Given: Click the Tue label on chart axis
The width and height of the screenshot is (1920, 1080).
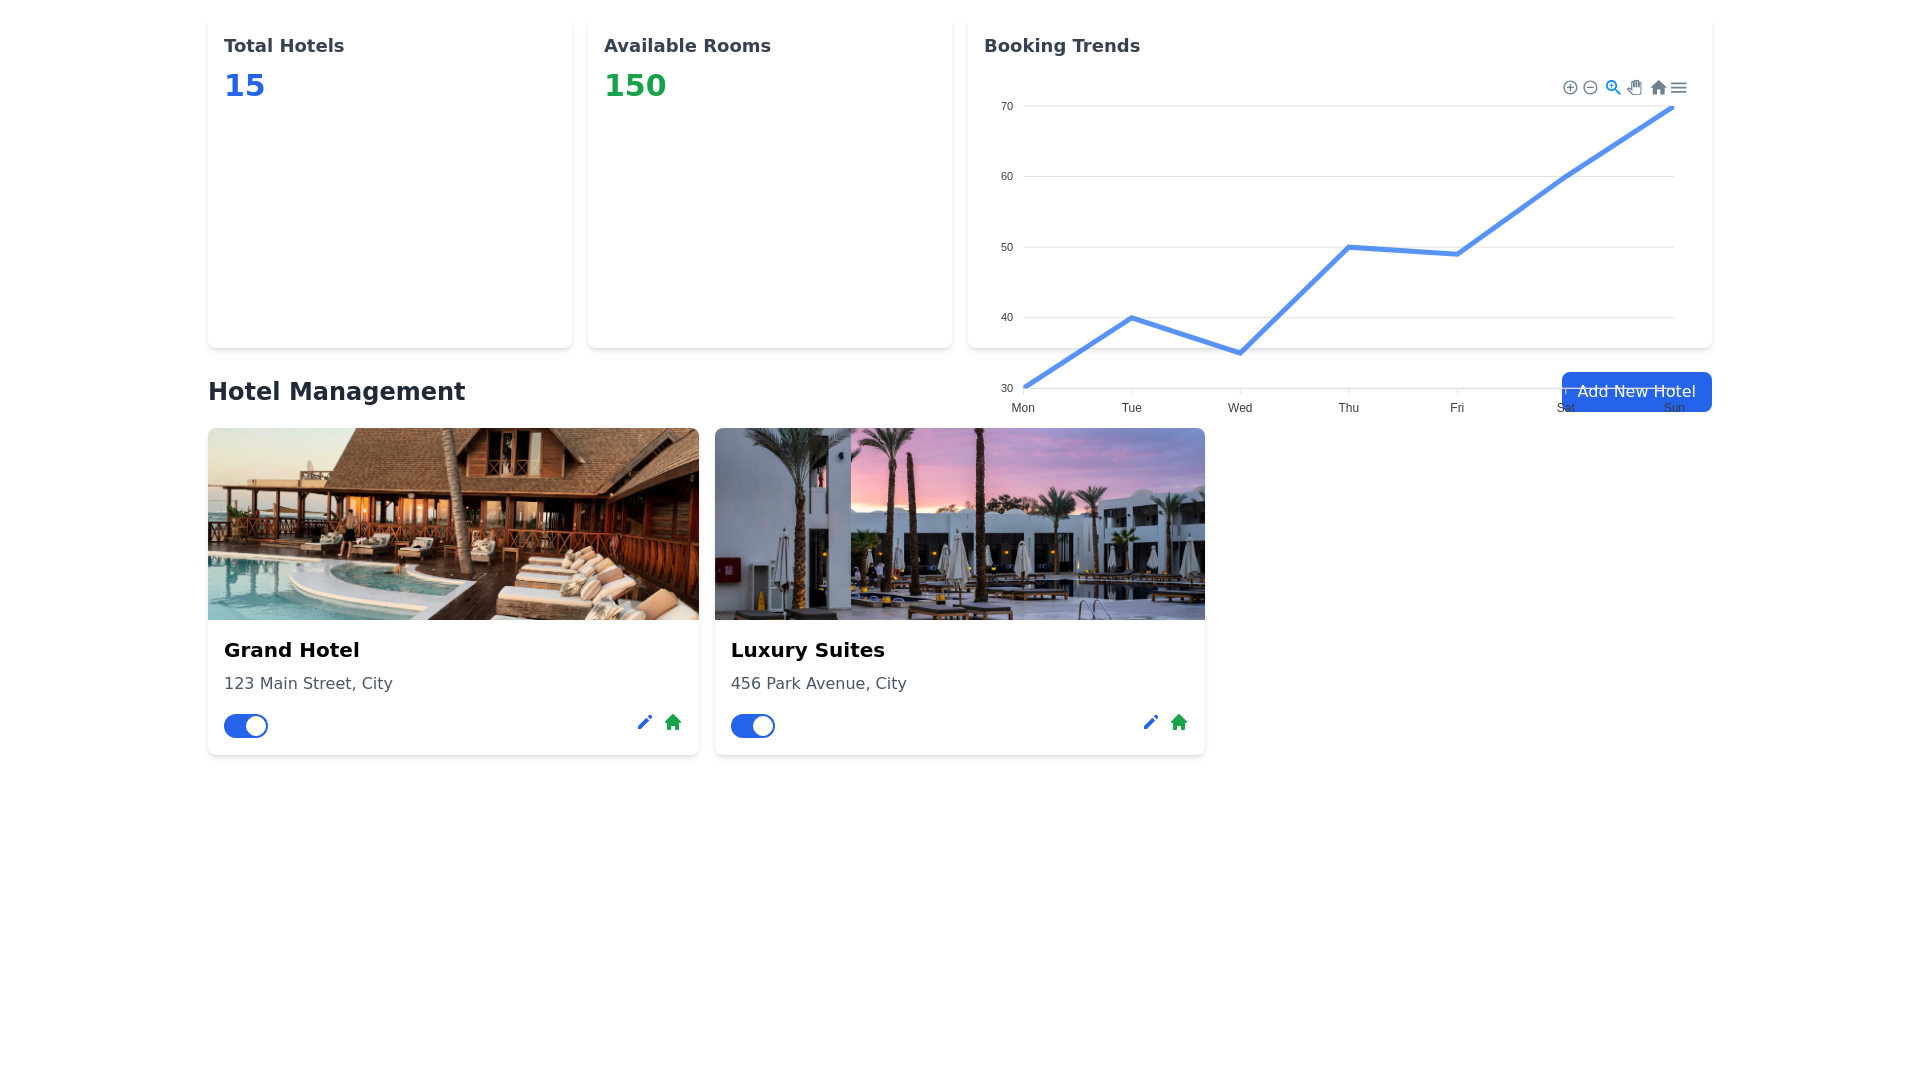Looking at the screenshot, I should pyautogui.click(x=1132, y=408).
